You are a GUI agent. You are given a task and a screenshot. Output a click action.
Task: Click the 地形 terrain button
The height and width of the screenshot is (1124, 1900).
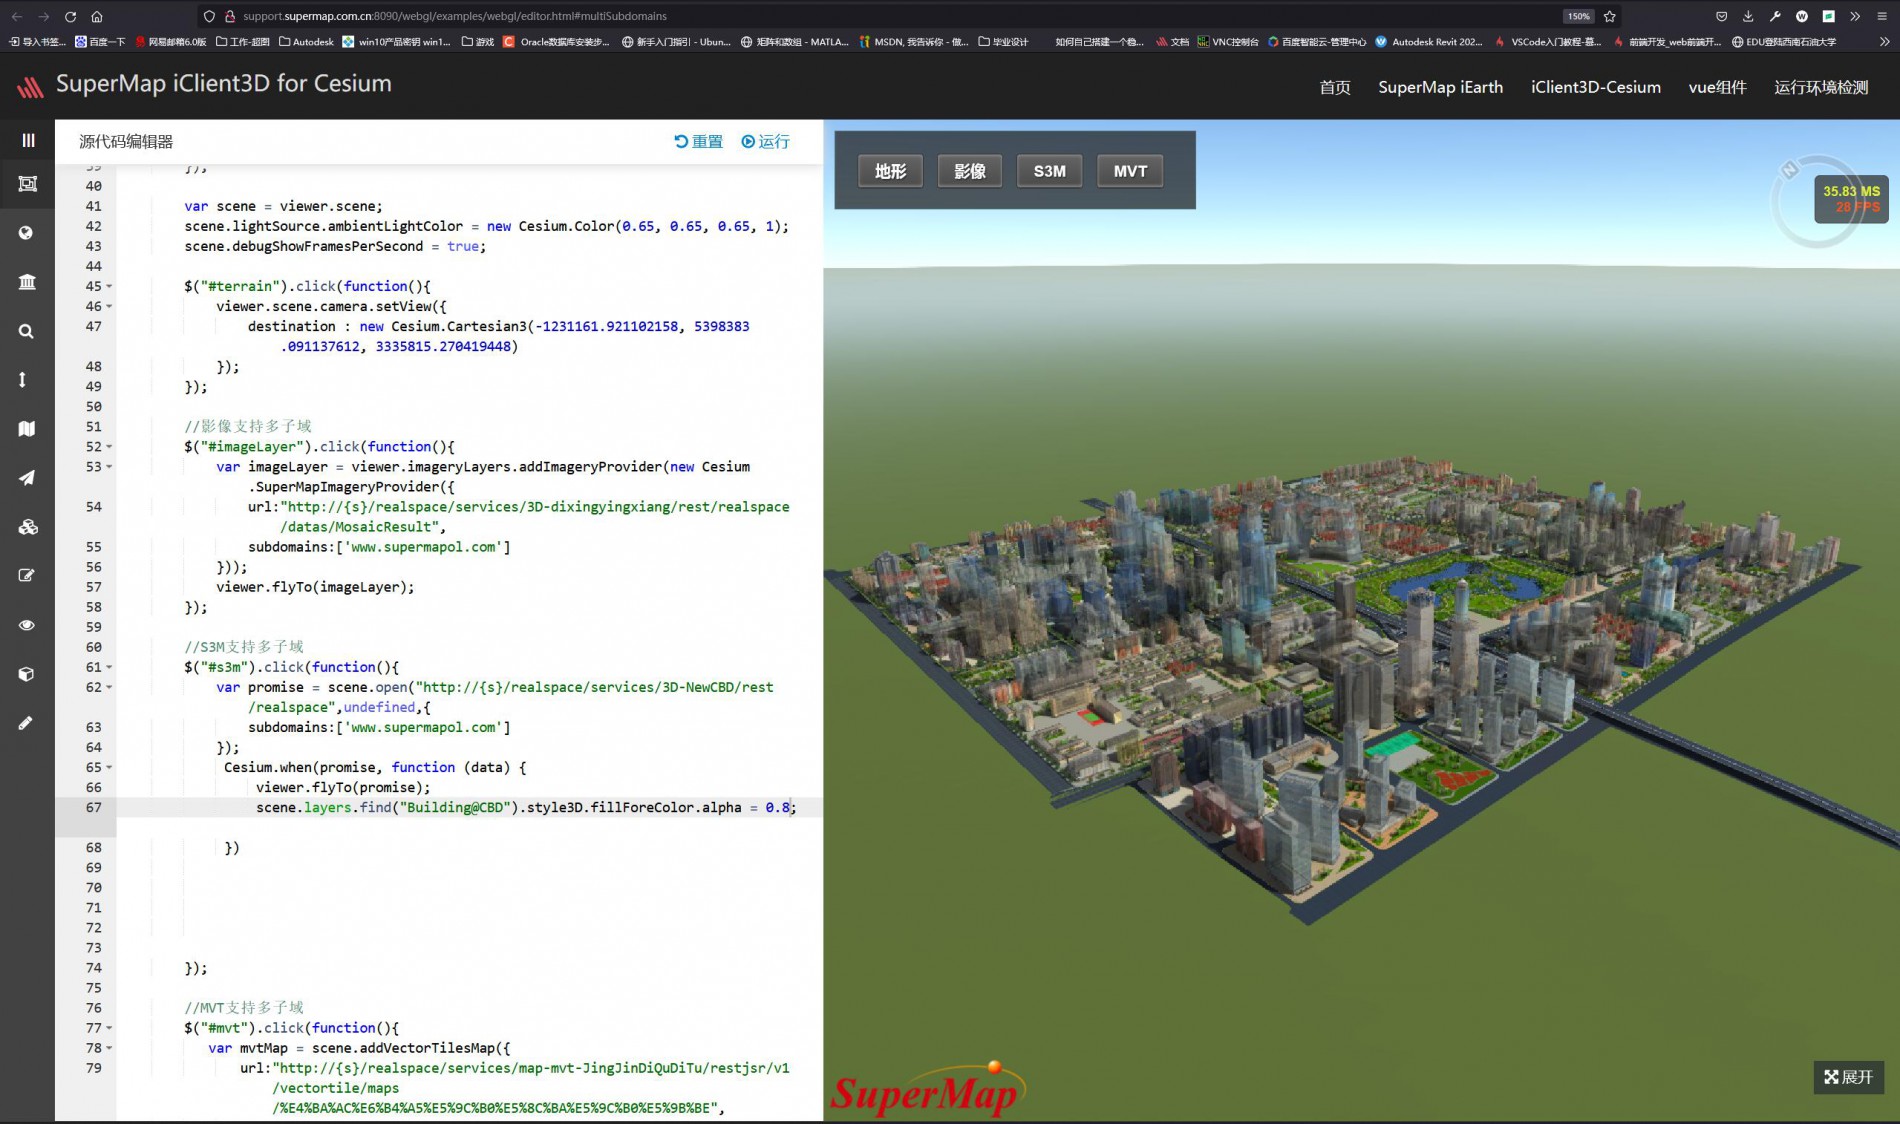890,171
